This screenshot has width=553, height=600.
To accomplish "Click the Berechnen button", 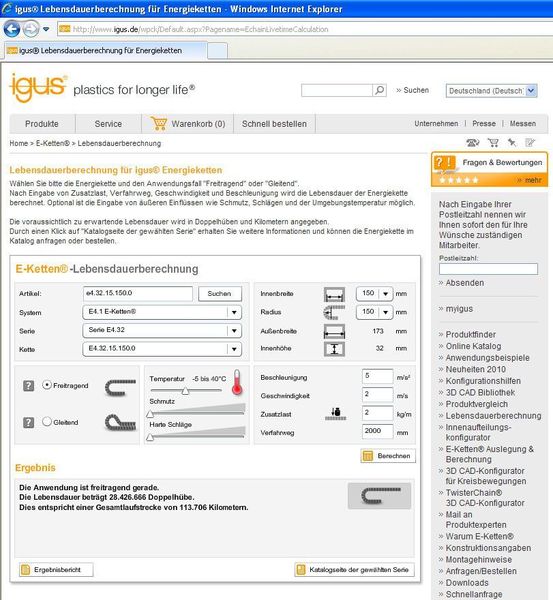I will tap(388, 456).
